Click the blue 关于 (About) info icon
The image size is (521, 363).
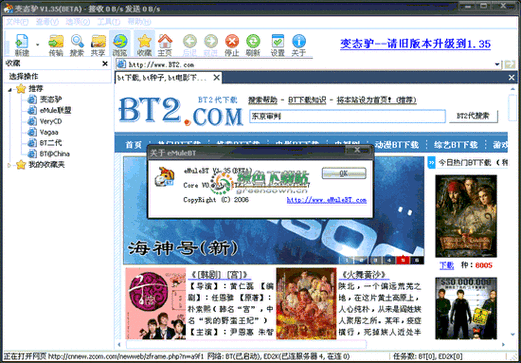(299, 45)
